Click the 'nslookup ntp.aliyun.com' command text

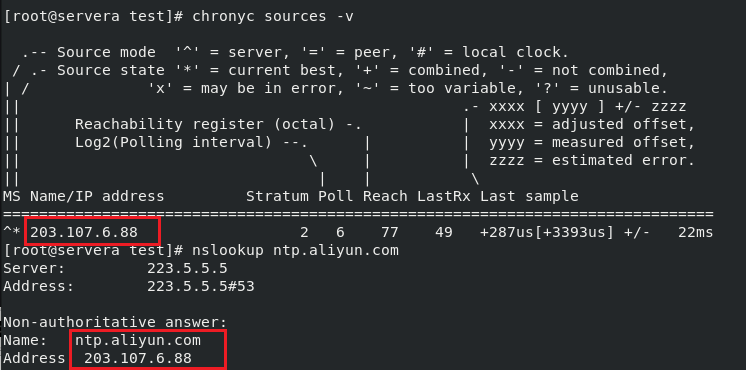(295, 250)
